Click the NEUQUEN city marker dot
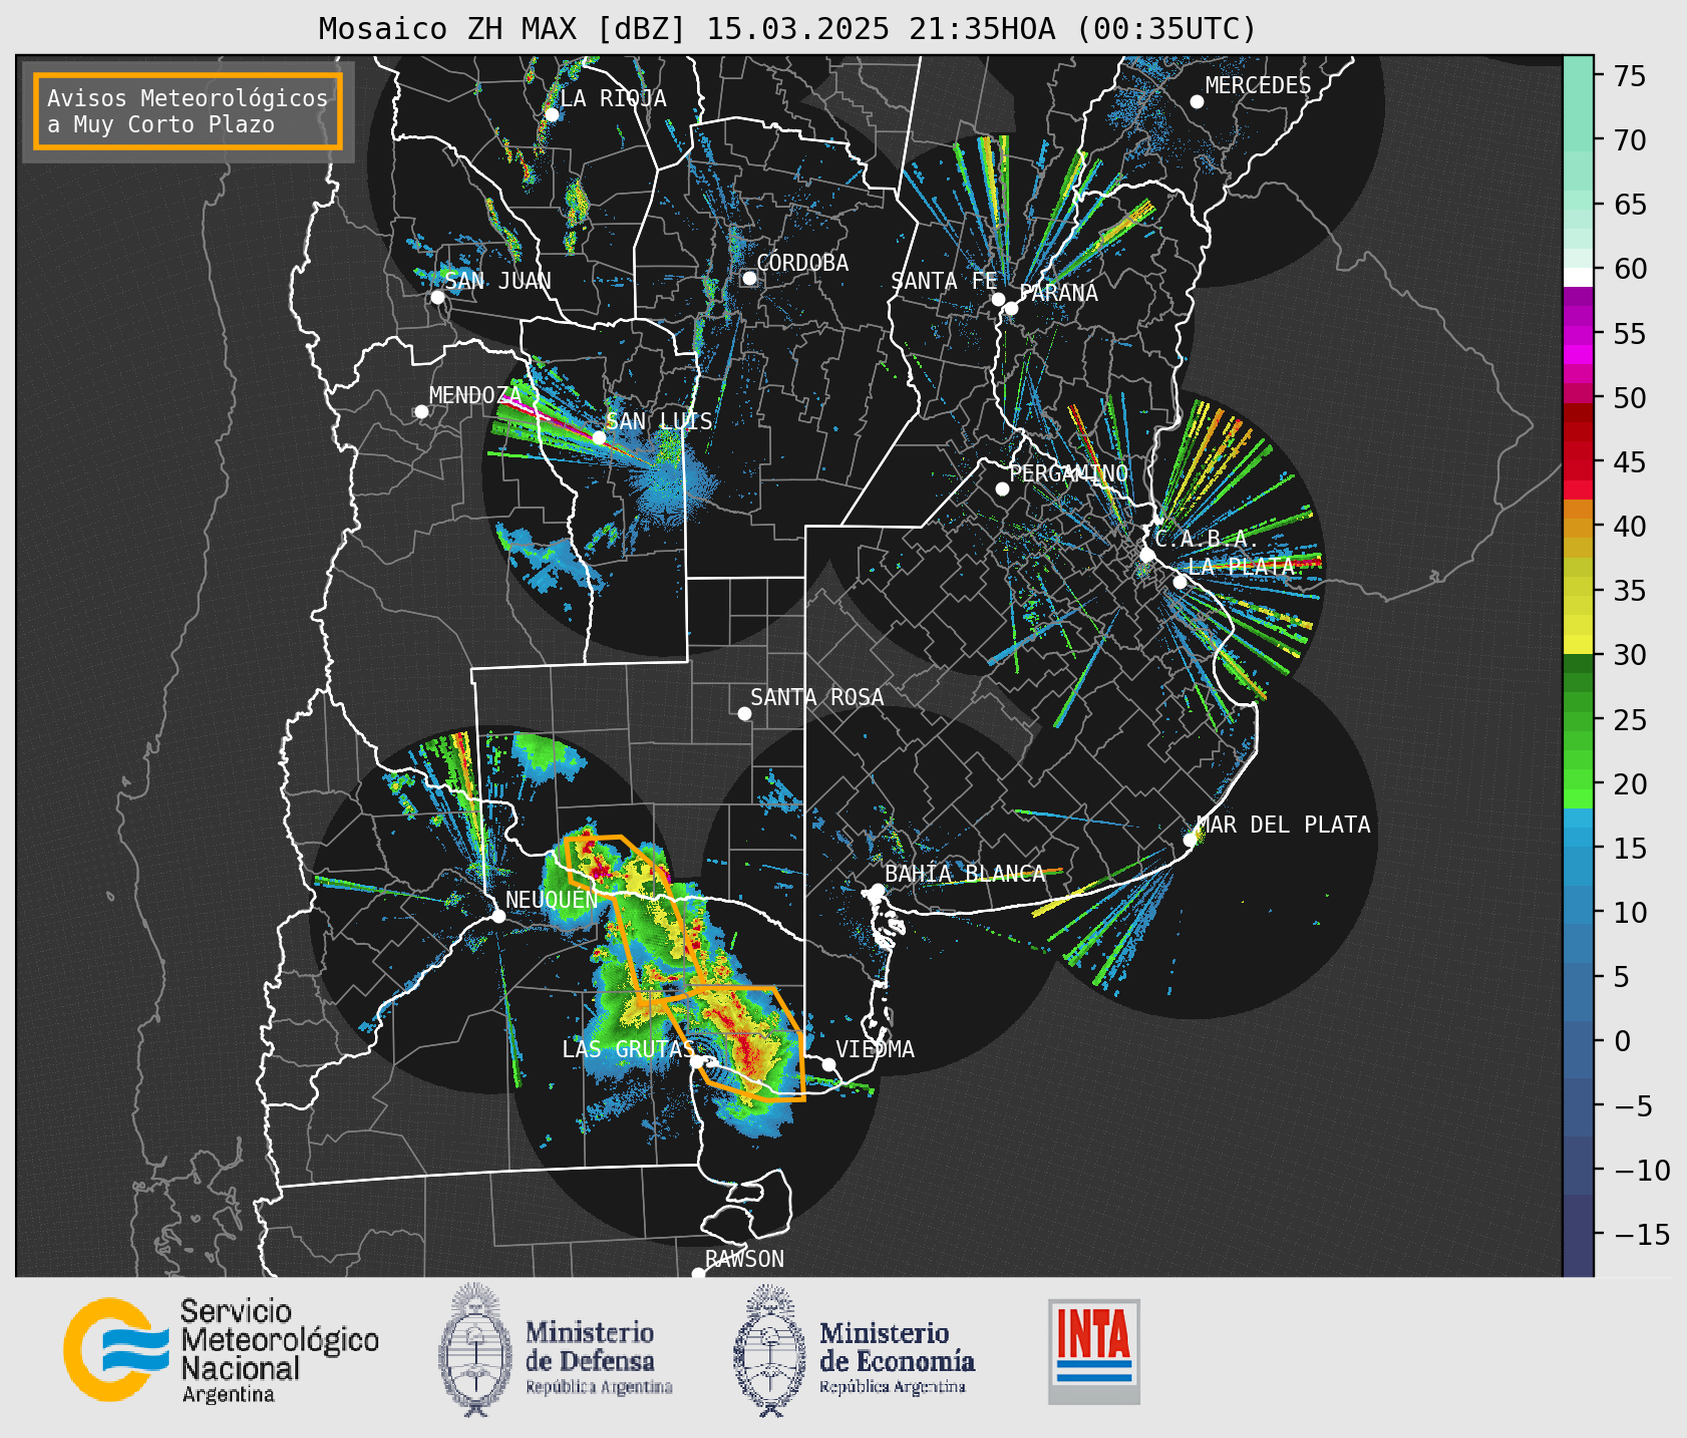This screenshot has width=1687, height=1438. coord(498,916)
